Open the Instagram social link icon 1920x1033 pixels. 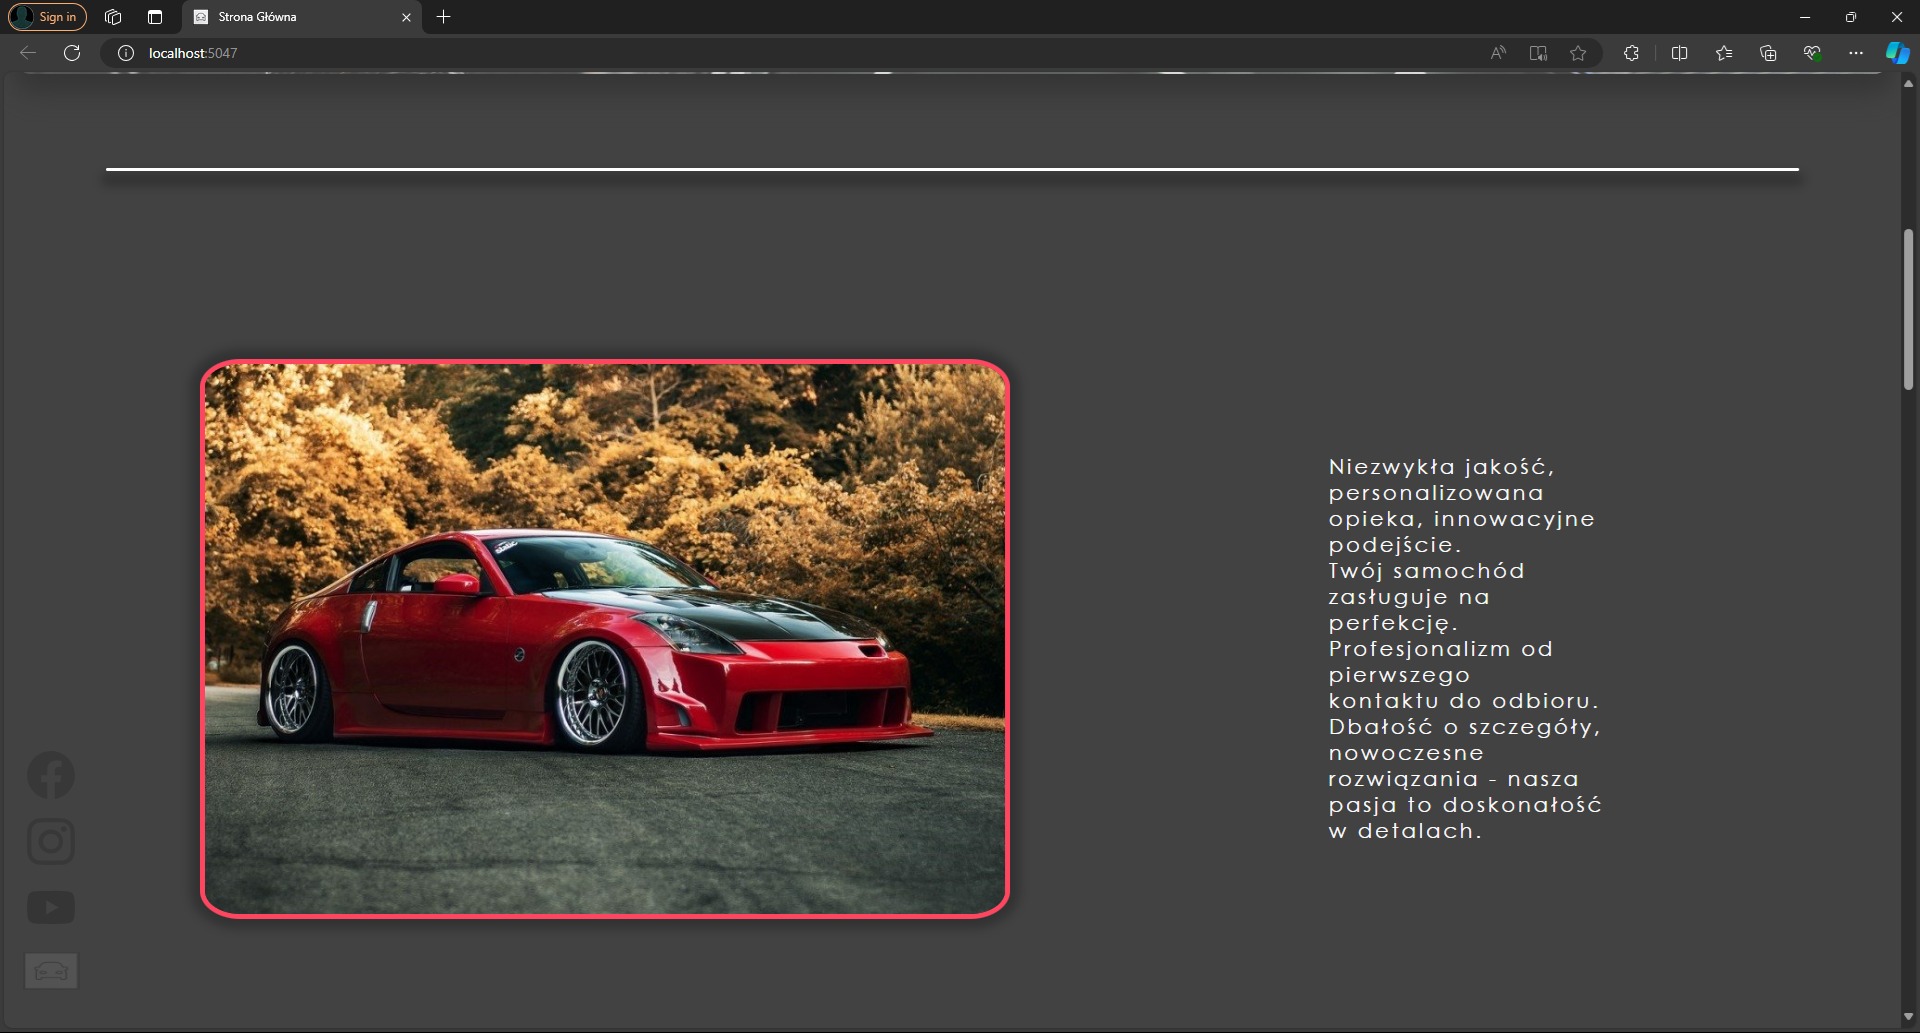[x=51, y=841]
